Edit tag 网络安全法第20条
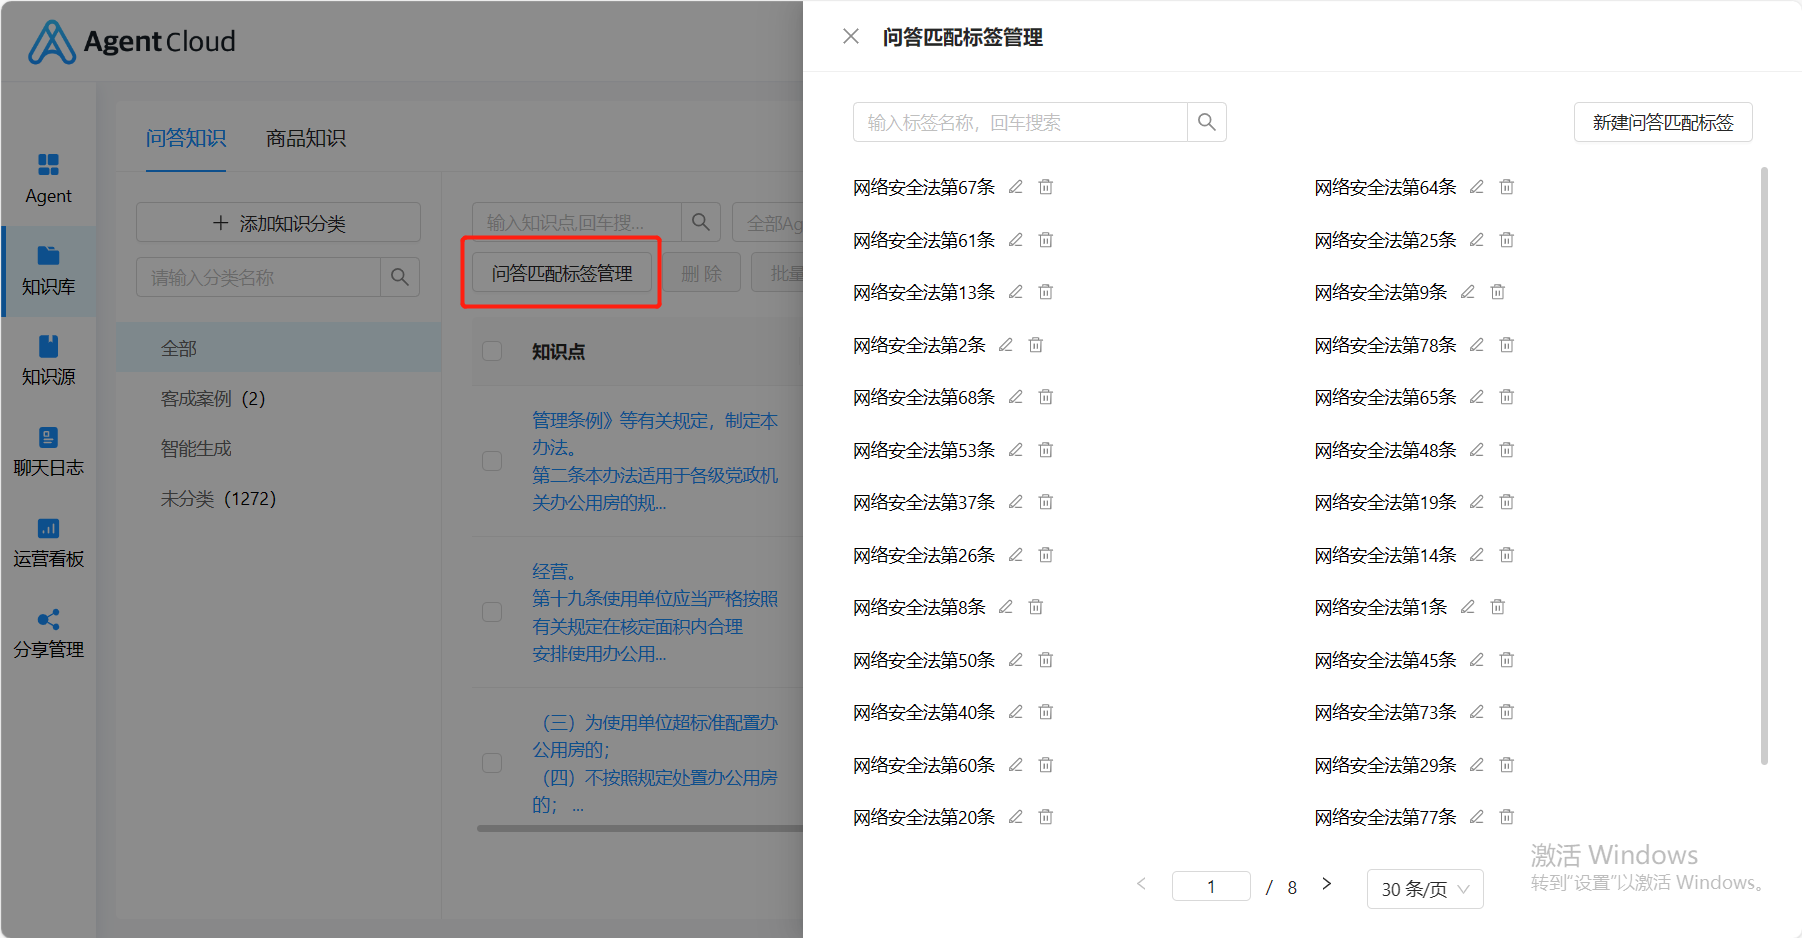 pos(1016,817)
